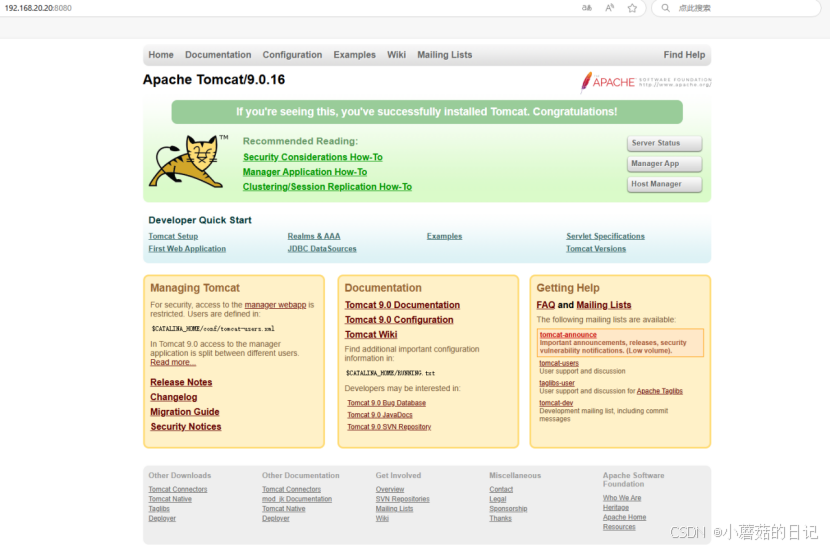This screenshot has width=830, height=548.
Task: Open Clustering/Session Replication How-To link
Action: click(x=327, y=187)
